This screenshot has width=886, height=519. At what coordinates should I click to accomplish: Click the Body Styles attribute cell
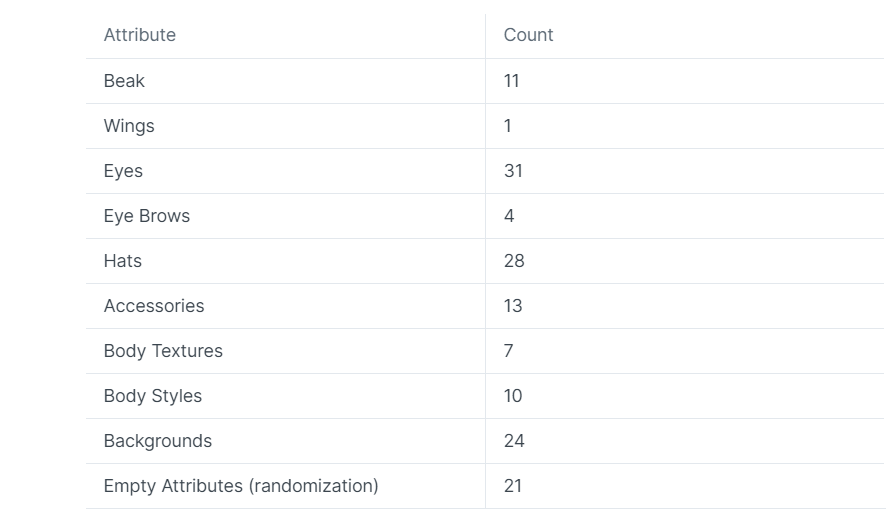[285, 396]
